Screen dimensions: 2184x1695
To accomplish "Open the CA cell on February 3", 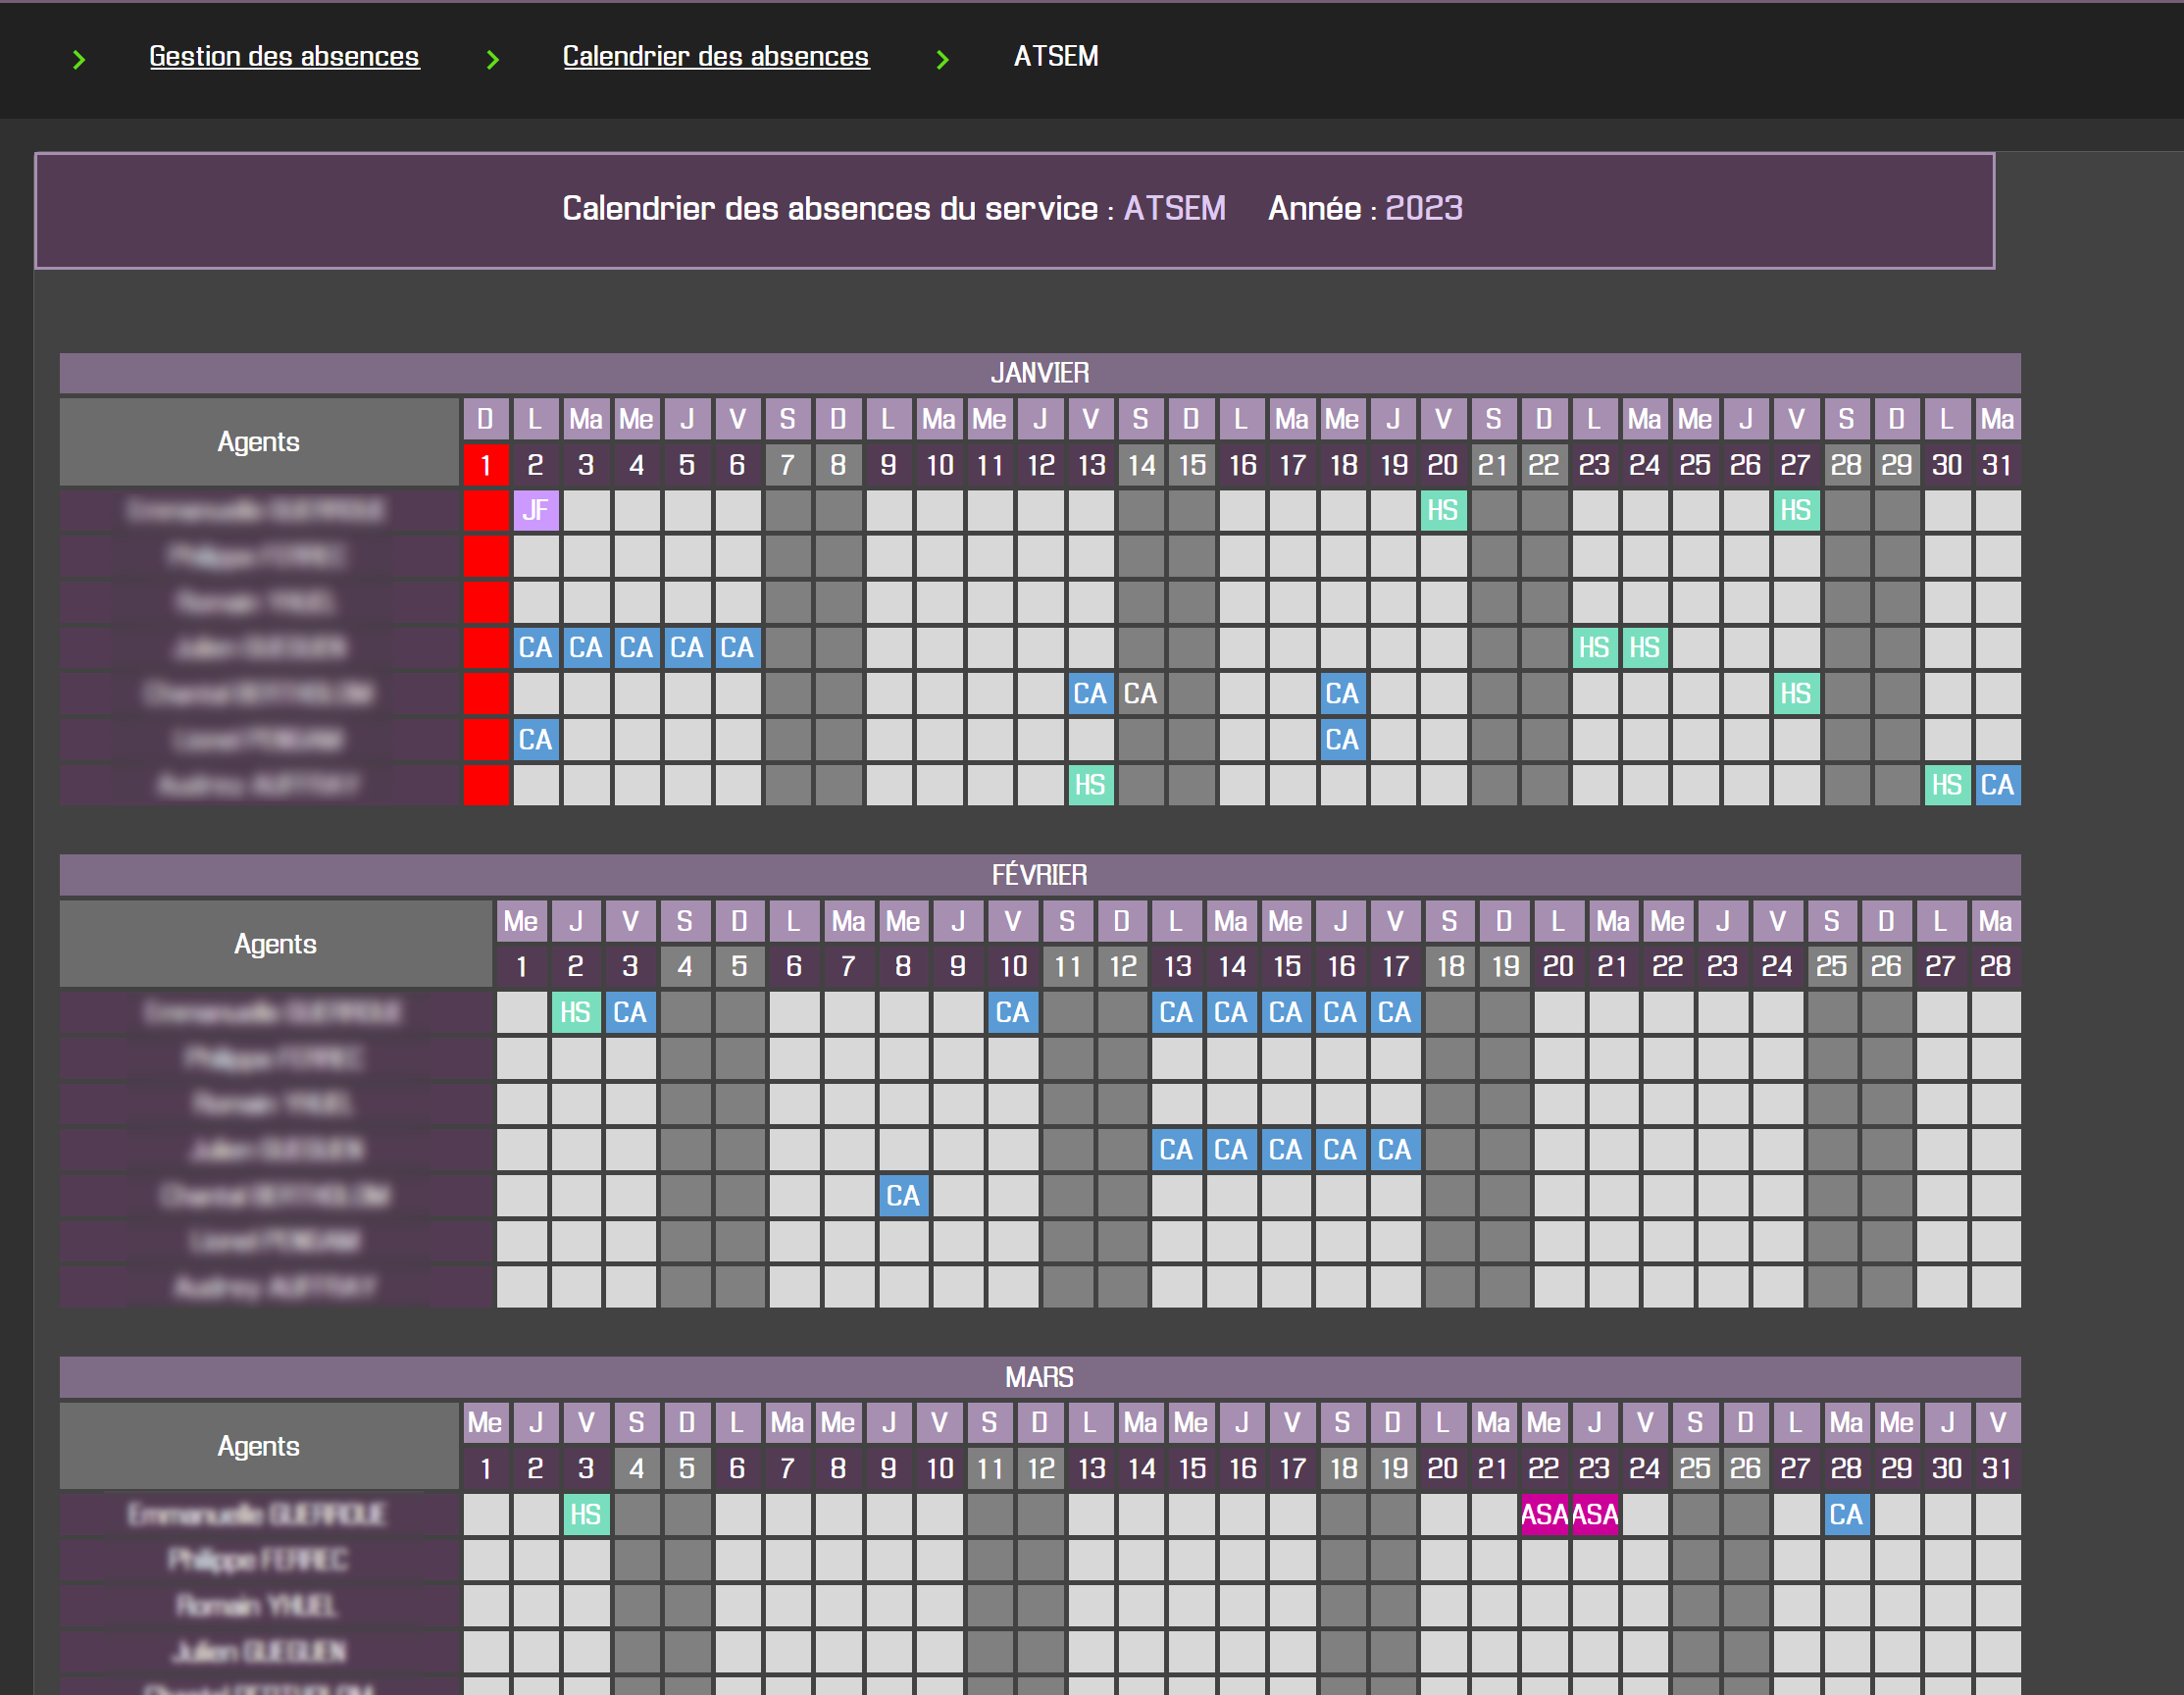I will coord(630,1013).
